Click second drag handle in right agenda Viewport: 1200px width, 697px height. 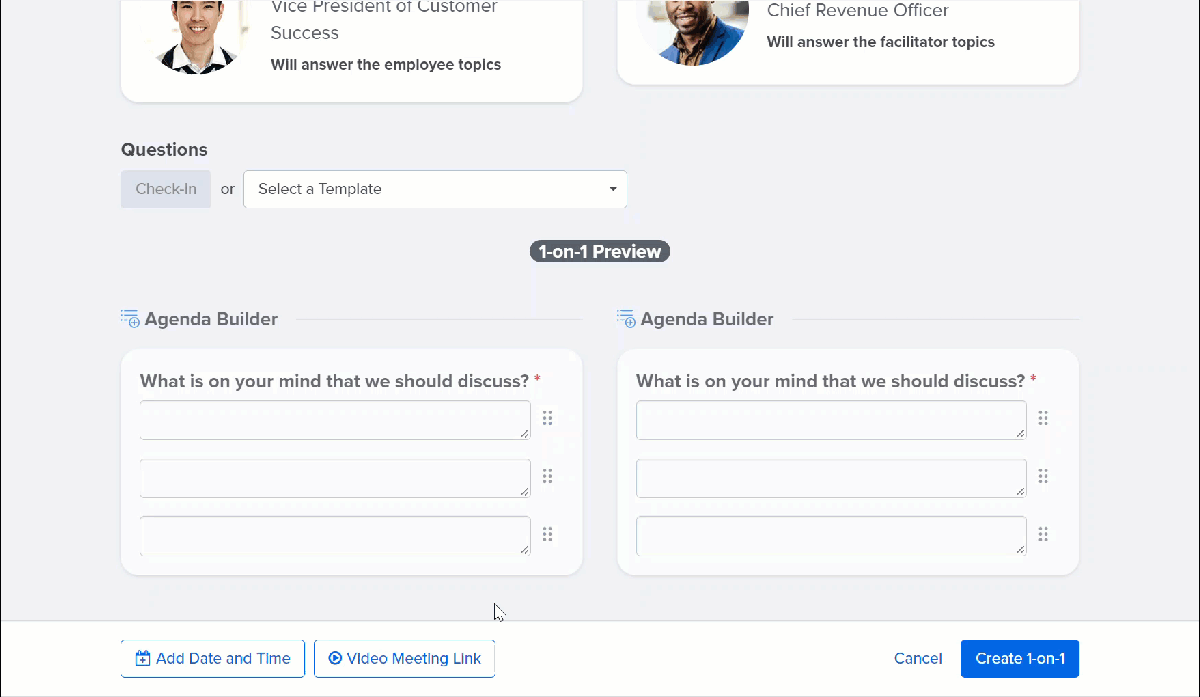coord(1043,476)
